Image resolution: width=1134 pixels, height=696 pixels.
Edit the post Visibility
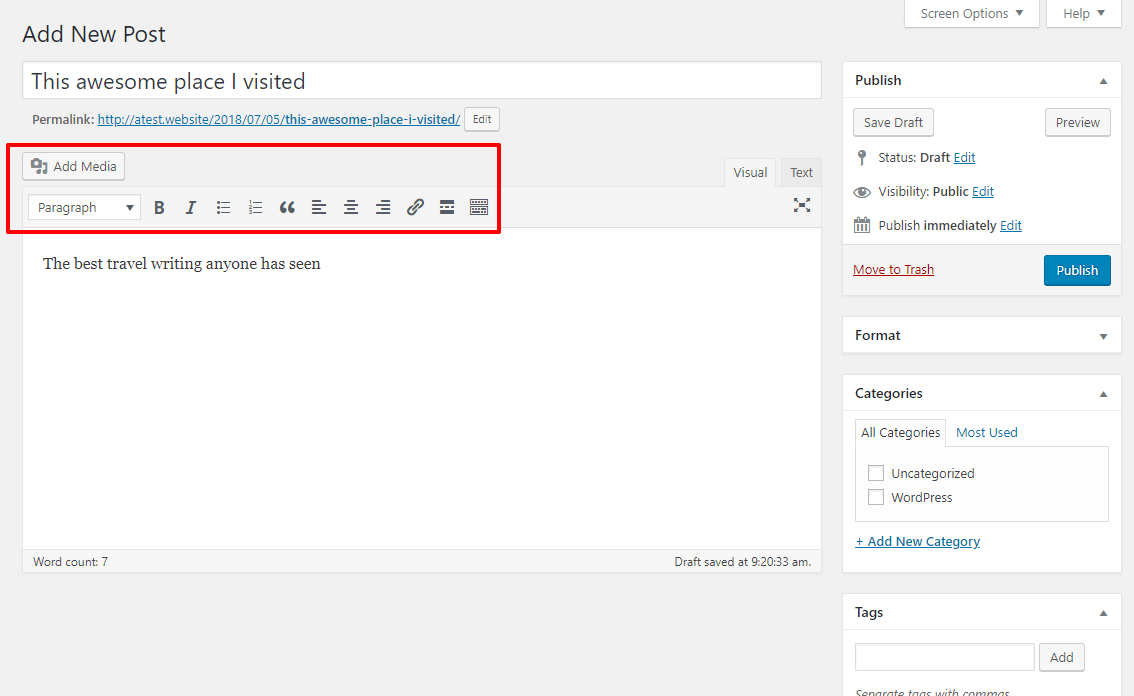pos(983,192)
